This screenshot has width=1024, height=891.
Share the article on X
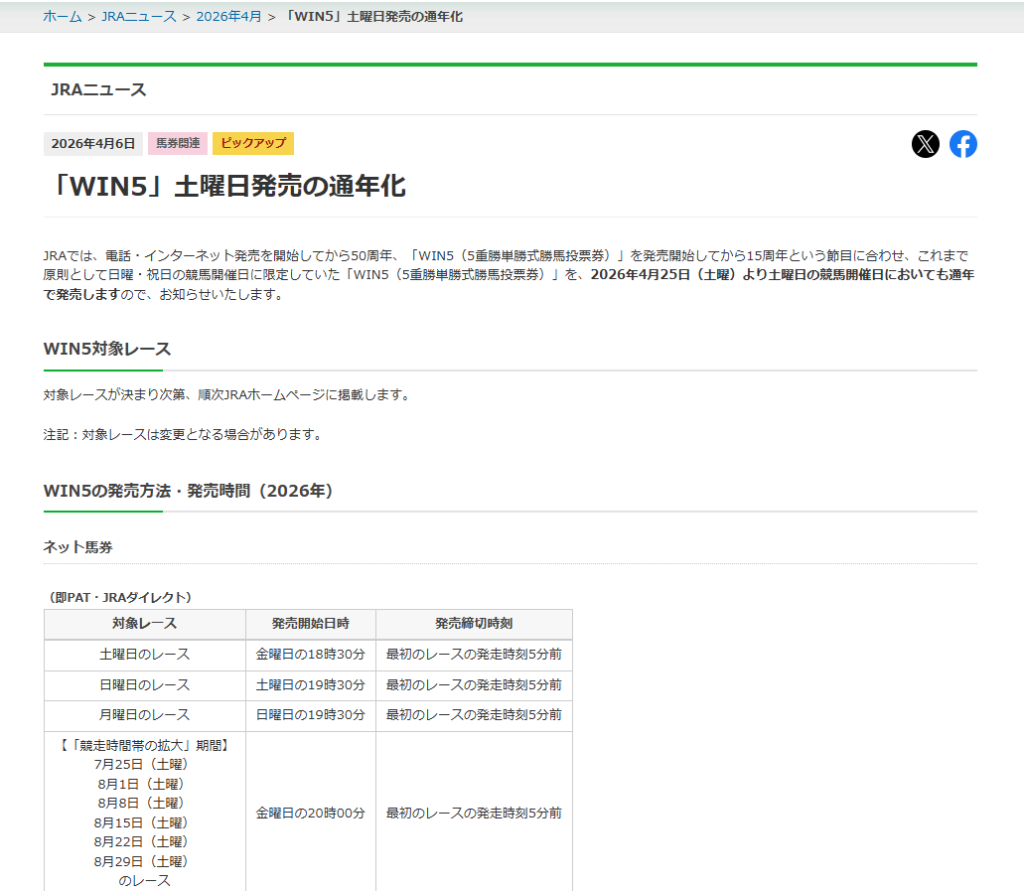[925, 144]
